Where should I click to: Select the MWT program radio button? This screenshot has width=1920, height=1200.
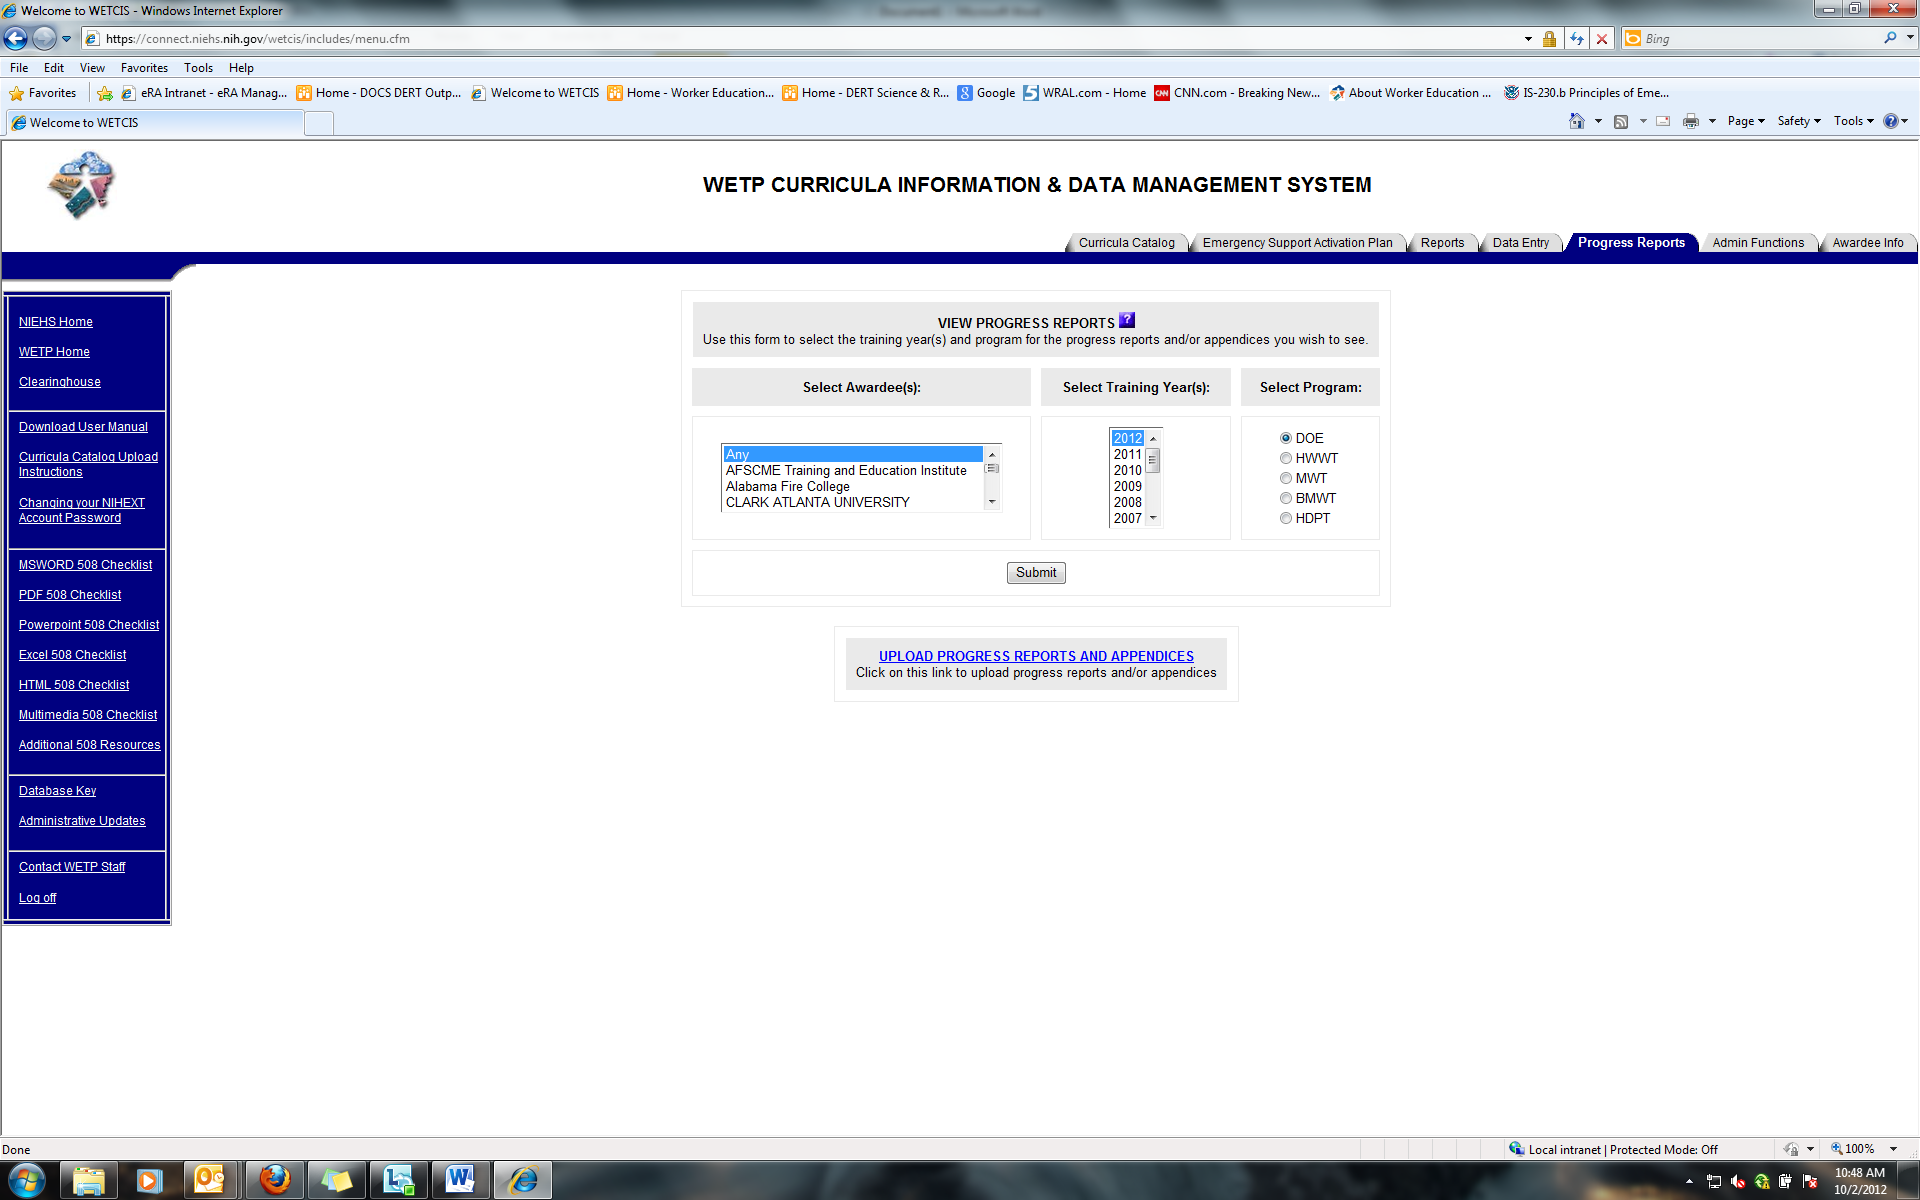pyautogui.click(x=1286, y=478)
